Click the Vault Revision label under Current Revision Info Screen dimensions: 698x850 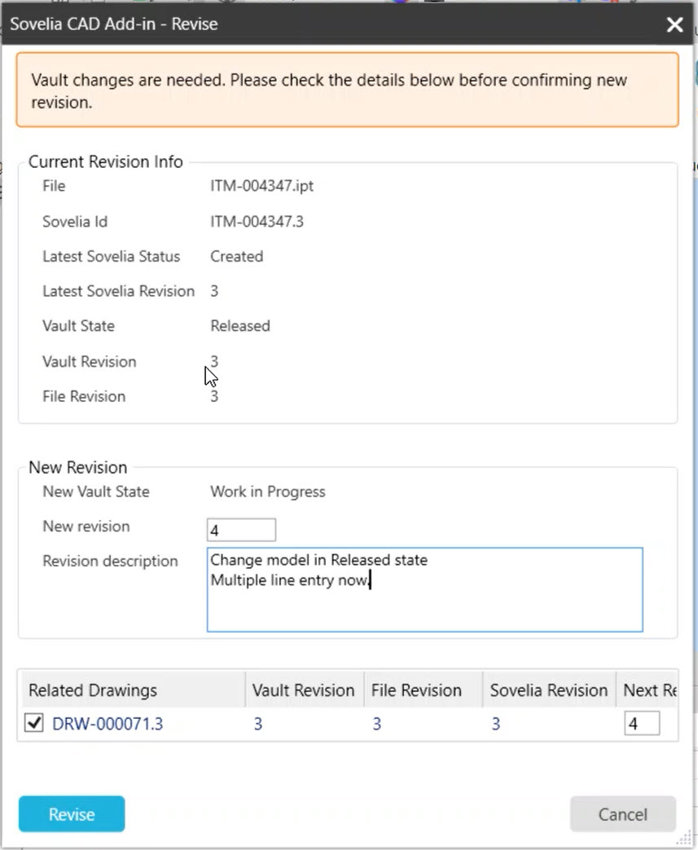(x=89, y=362)
